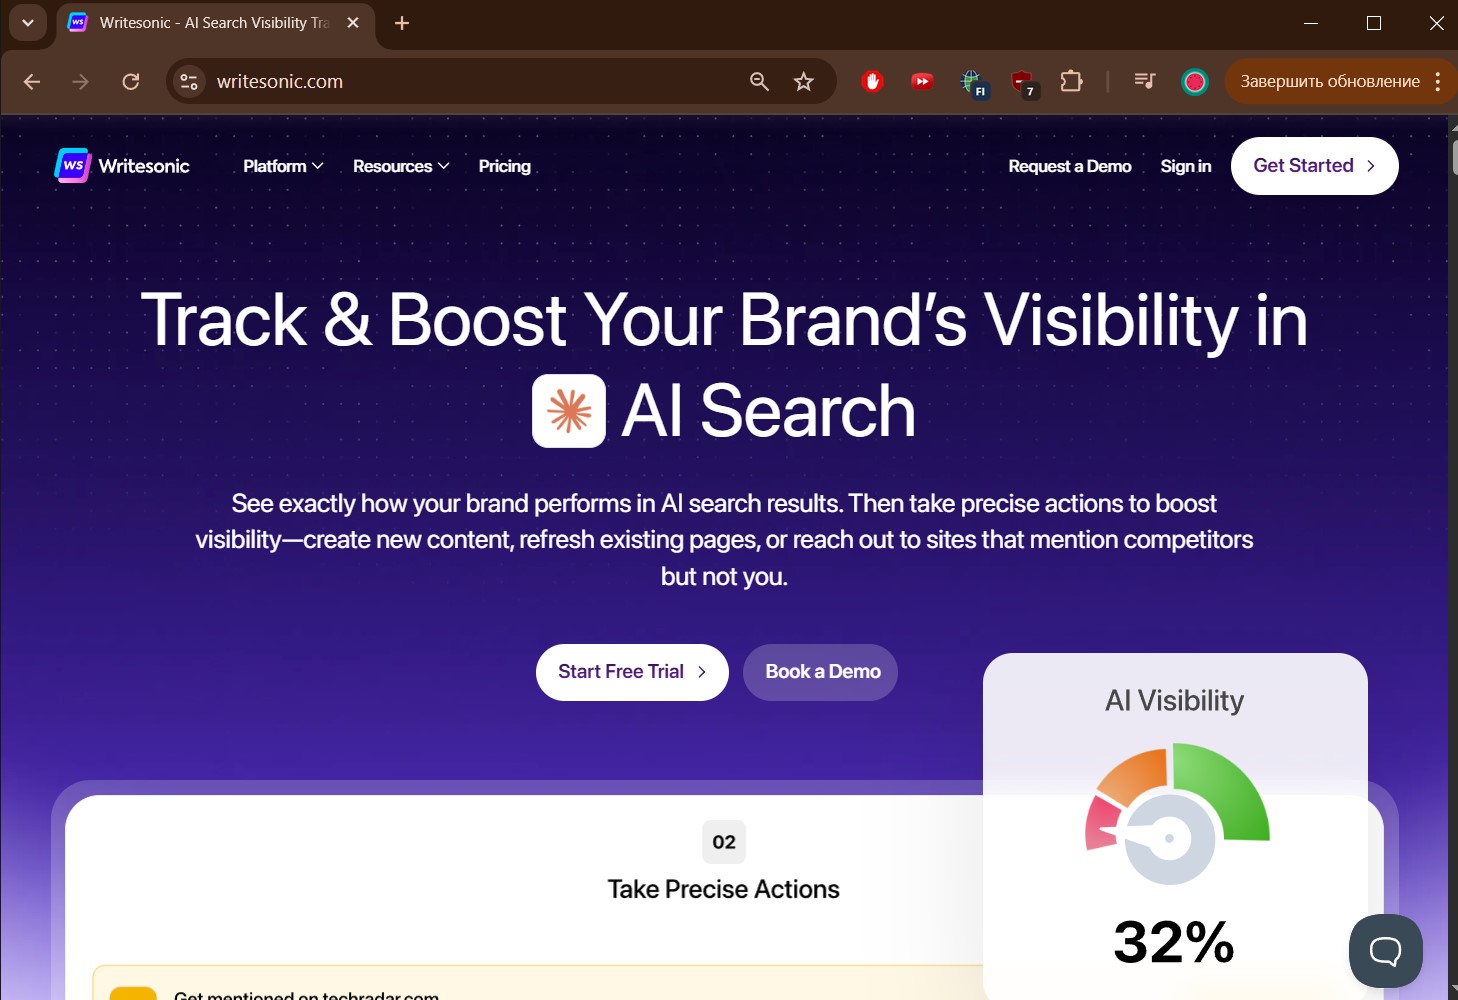1458x1000 pixels.
Task: Click the Book a Demo button
Action: (821, 672)
